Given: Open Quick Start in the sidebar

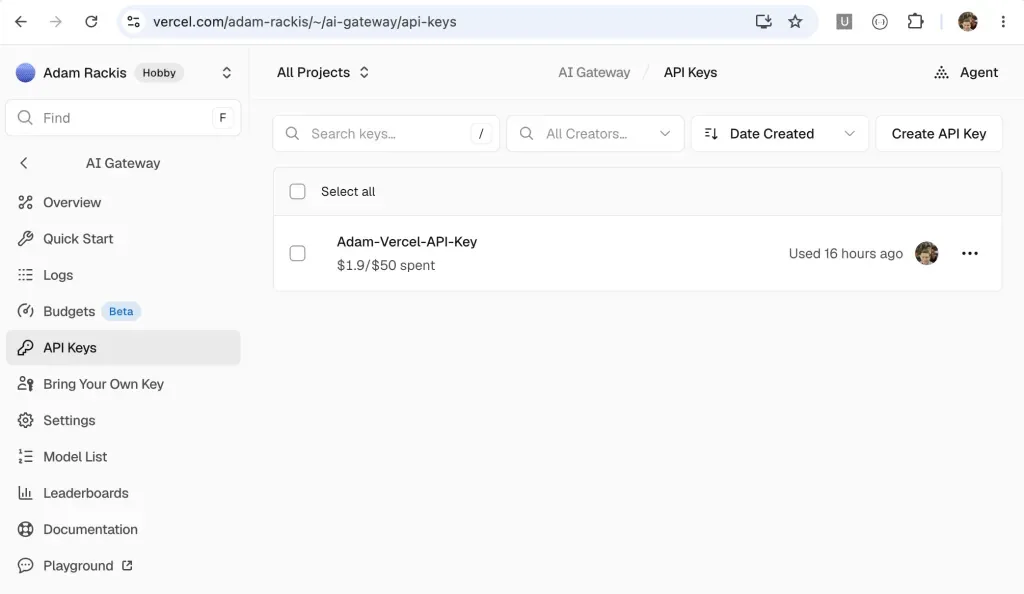Looking at the screenshot, I should coord(123,239).
